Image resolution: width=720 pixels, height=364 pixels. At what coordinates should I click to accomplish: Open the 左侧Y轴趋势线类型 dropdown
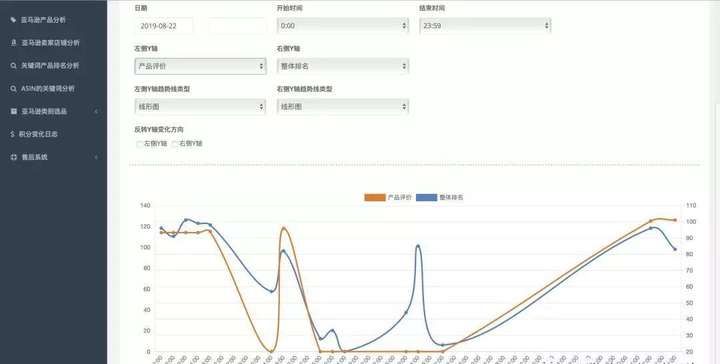(200, 106)
